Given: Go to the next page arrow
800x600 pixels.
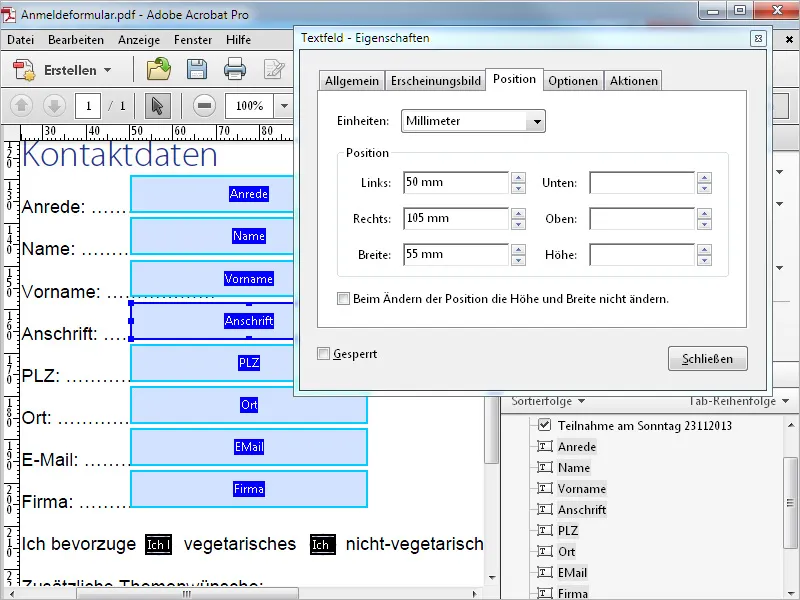Looking at the screenshot, I should click(x=54, y=106).
